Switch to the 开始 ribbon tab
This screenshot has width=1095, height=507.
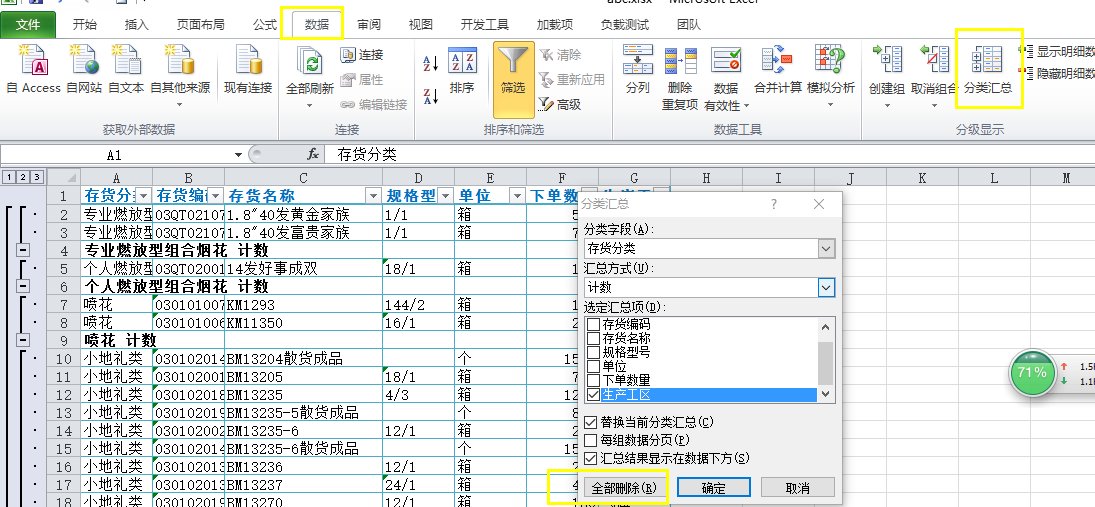click(x=84, y=24)
